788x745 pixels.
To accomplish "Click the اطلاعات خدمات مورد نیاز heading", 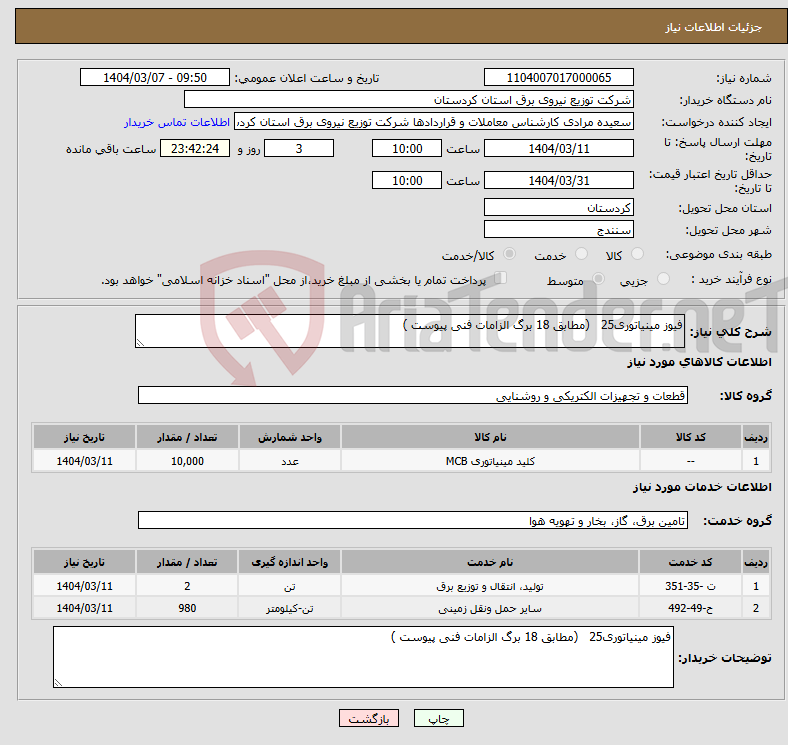I will click(702, 487).
